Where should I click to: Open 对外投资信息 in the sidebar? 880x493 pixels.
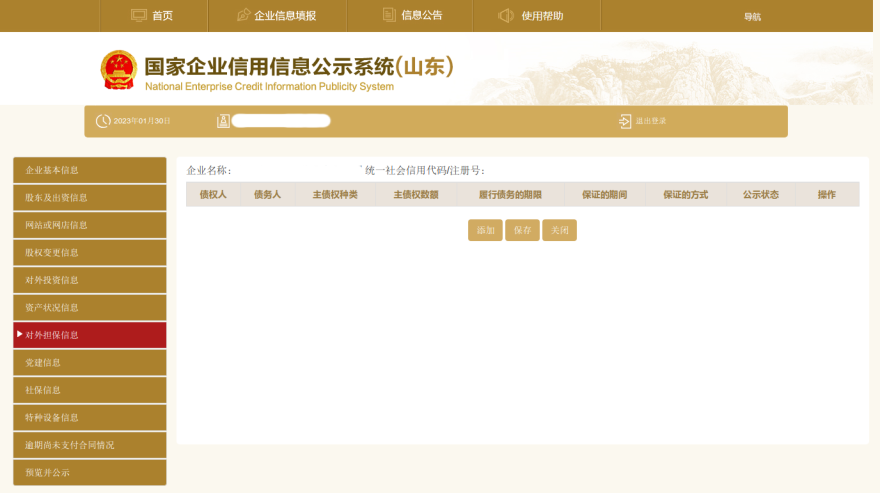(90, 280)
